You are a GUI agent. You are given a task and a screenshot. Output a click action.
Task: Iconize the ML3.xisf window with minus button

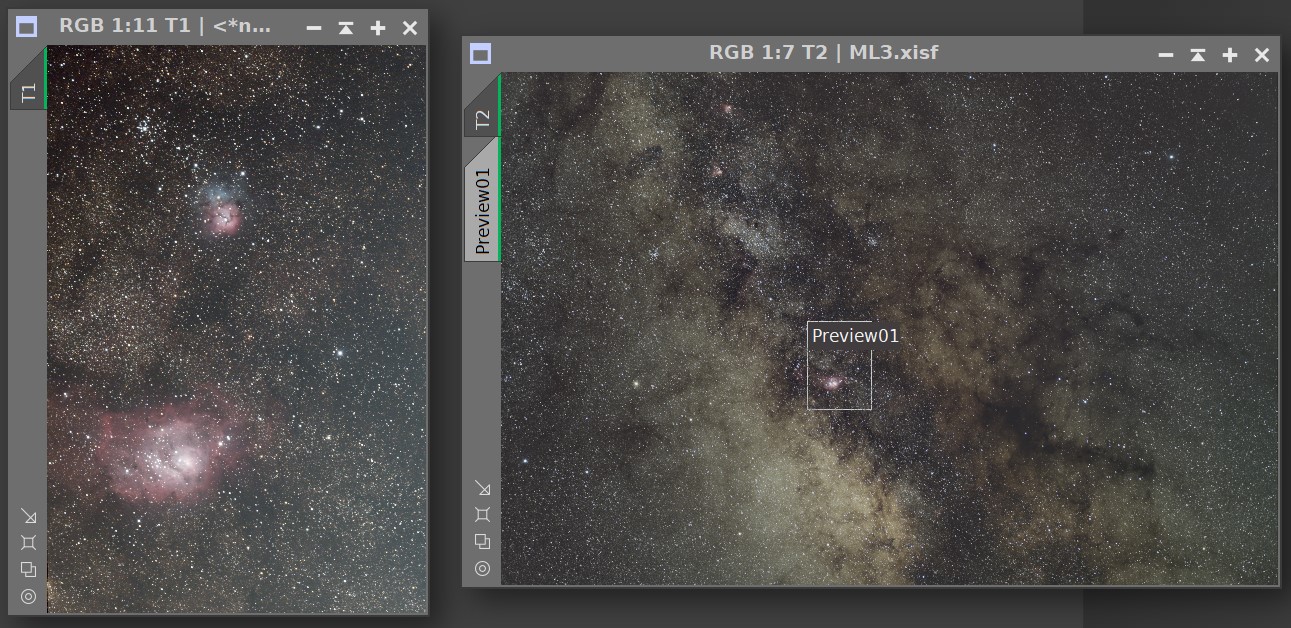(1165, 55)
